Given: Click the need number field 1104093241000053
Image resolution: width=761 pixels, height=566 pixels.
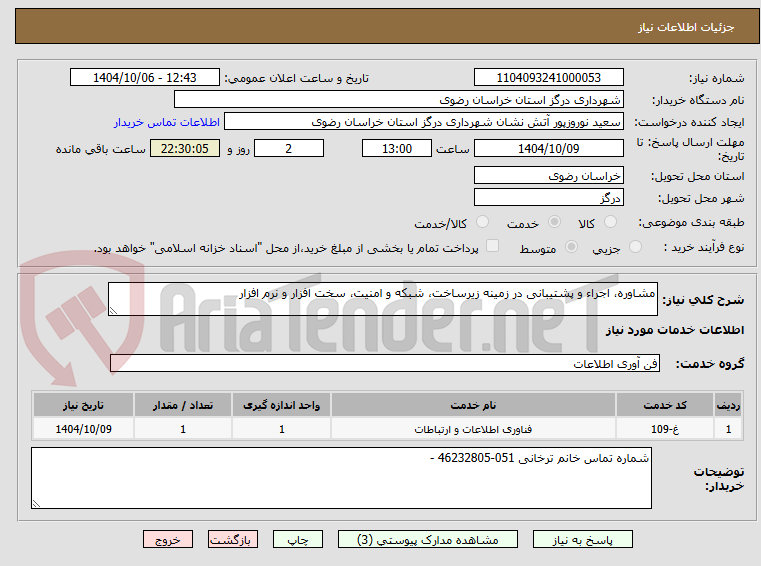Looking at the screenshot, I should click(548, 78).
